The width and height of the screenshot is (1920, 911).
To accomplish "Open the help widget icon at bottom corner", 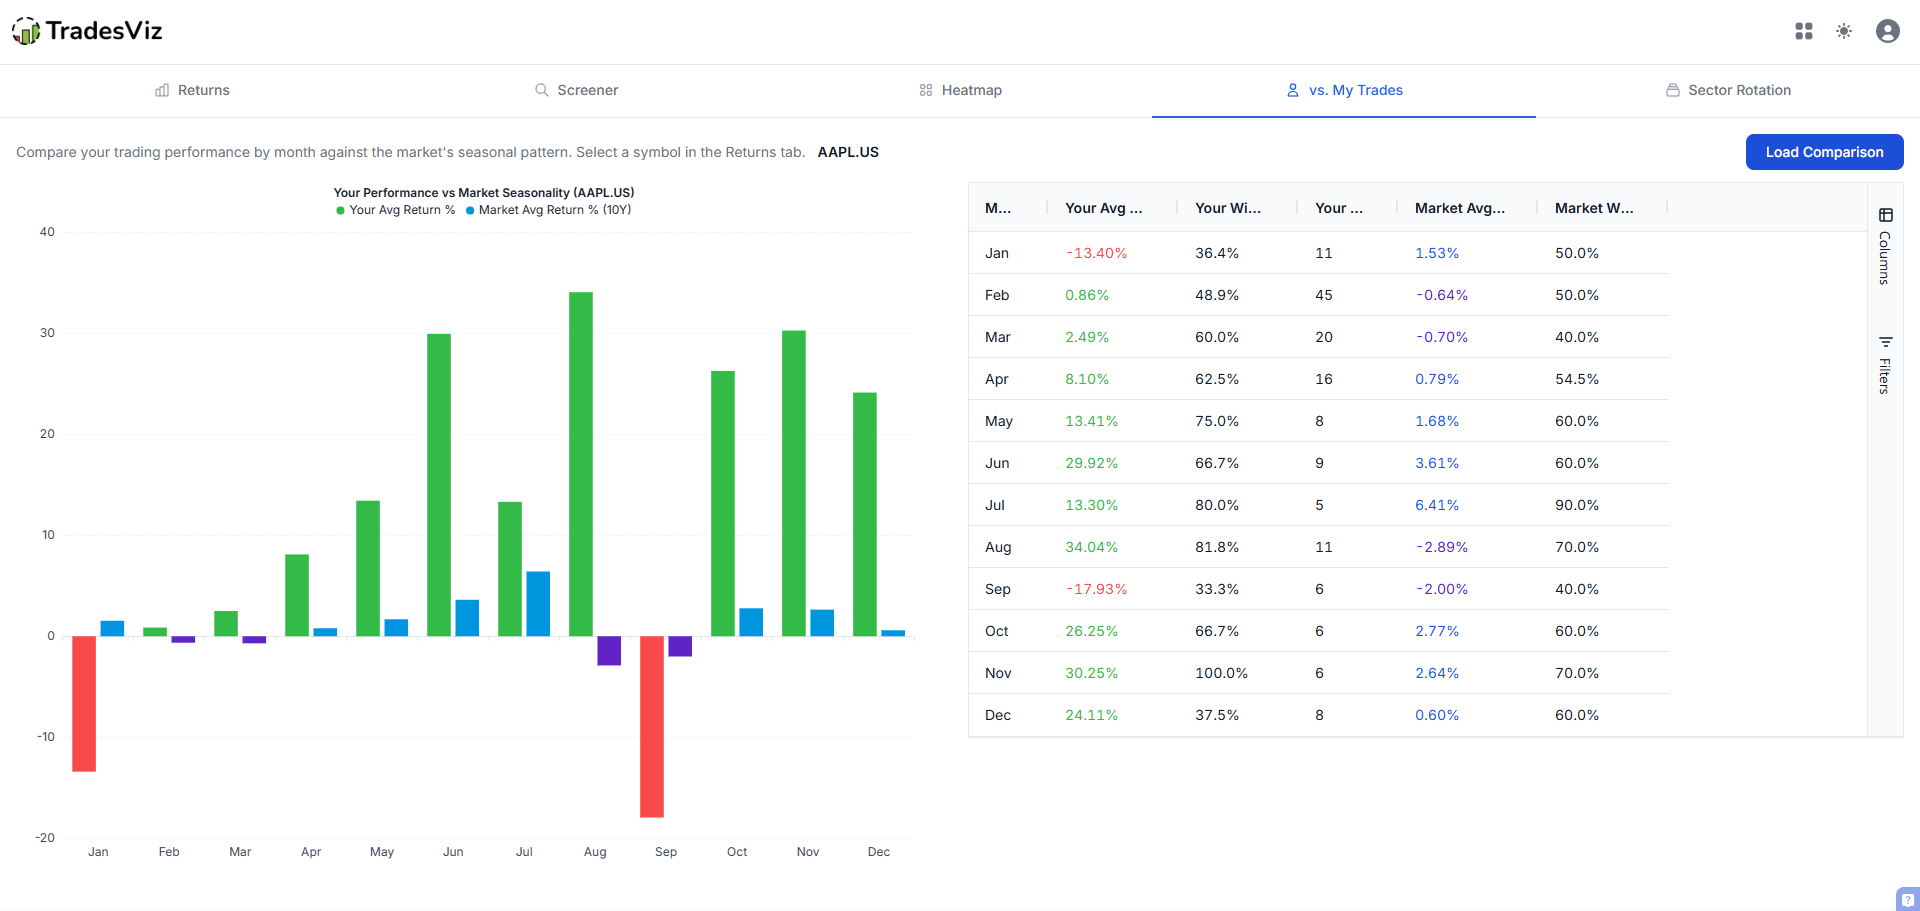I will (x=1908, y=899).
